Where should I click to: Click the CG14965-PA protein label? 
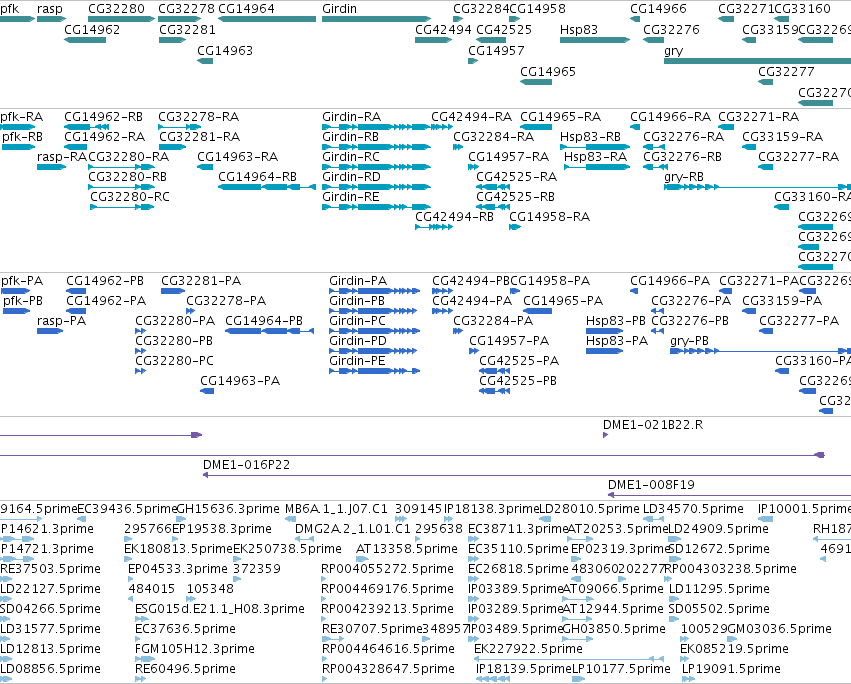pos(563,301)
